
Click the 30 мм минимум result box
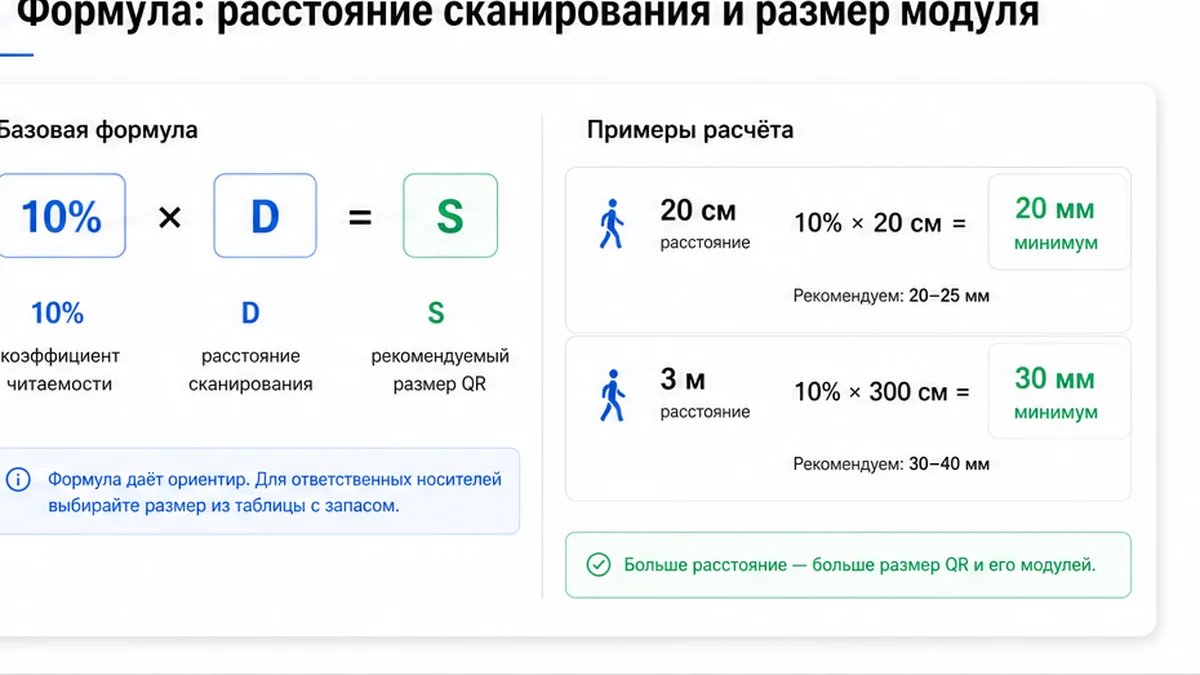[1059, 392]
